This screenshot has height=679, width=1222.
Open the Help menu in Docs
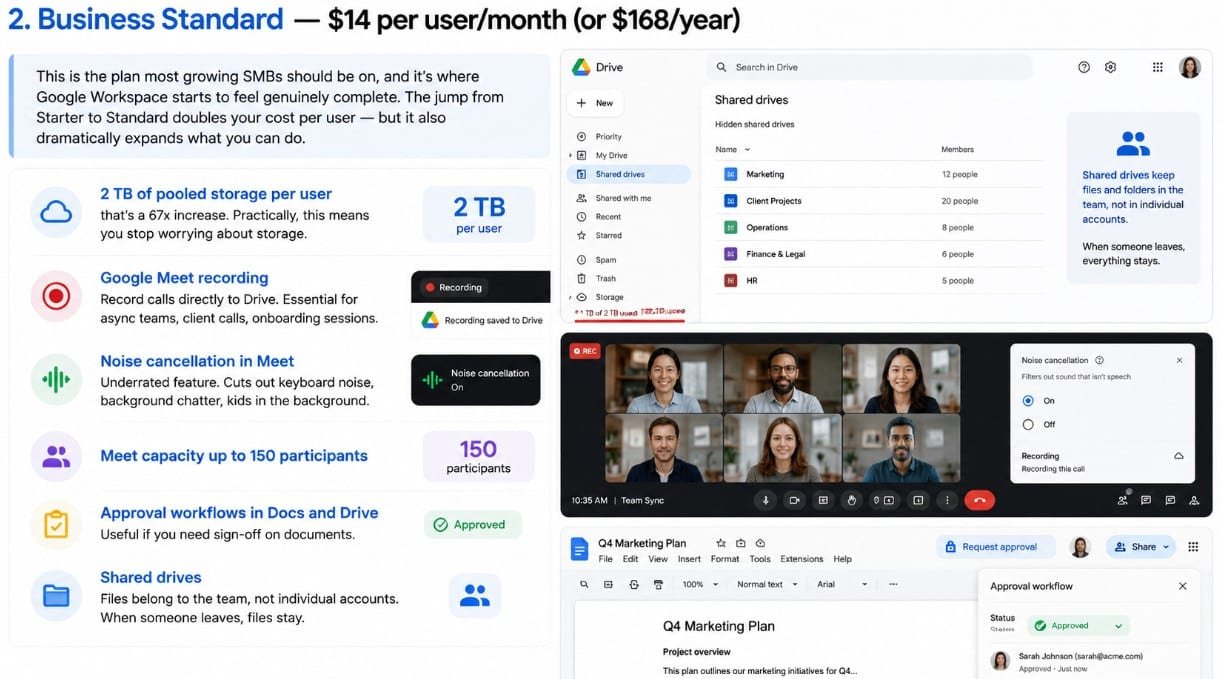(x=843, y=559)
